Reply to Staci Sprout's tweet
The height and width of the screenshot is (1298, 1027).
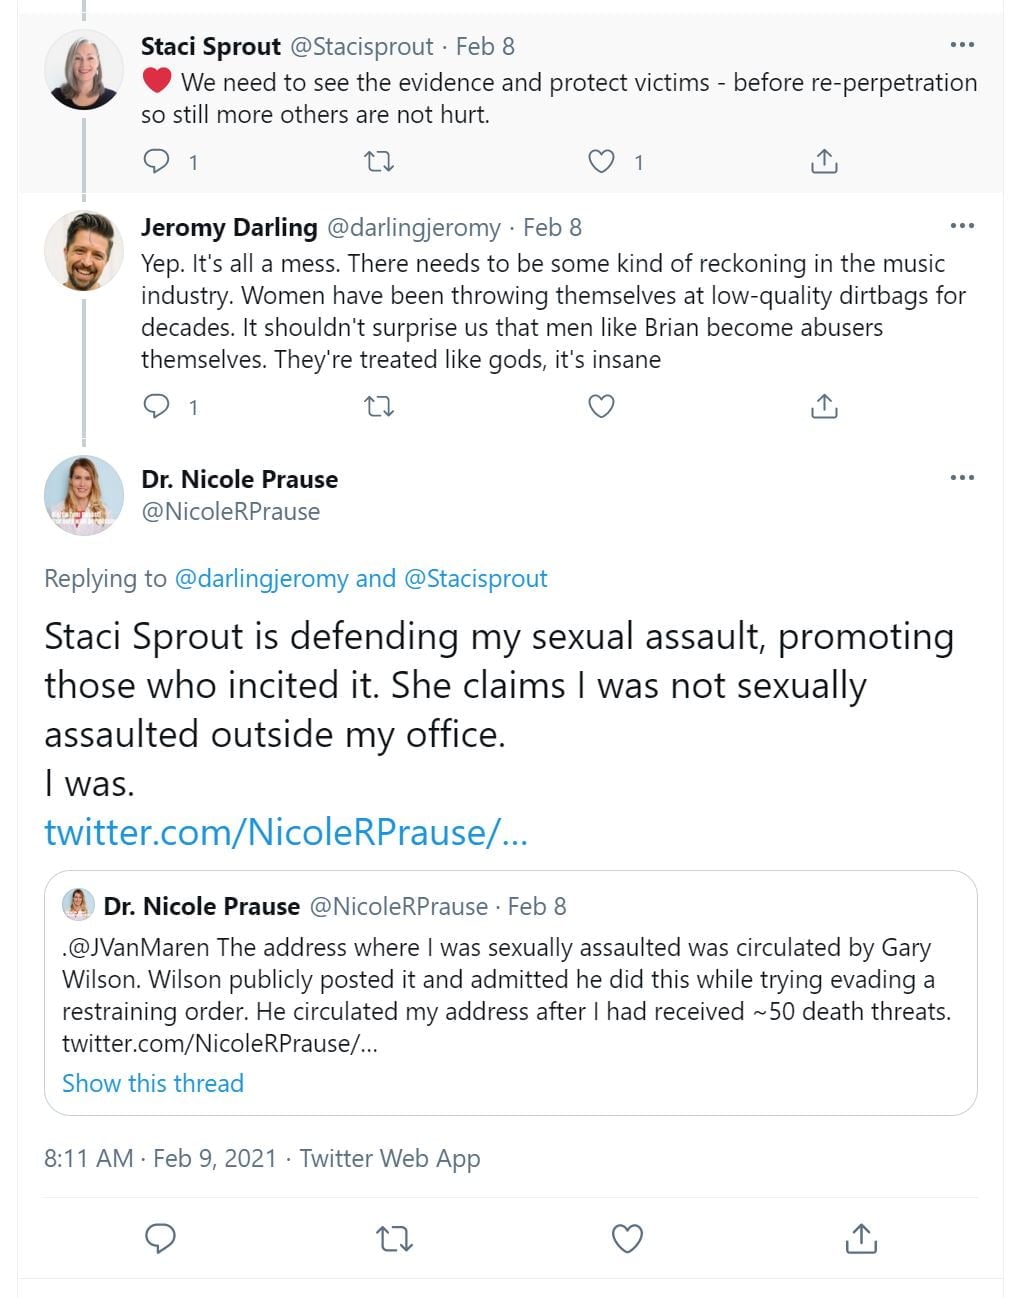pyautogui.click(x=157, y=161)
